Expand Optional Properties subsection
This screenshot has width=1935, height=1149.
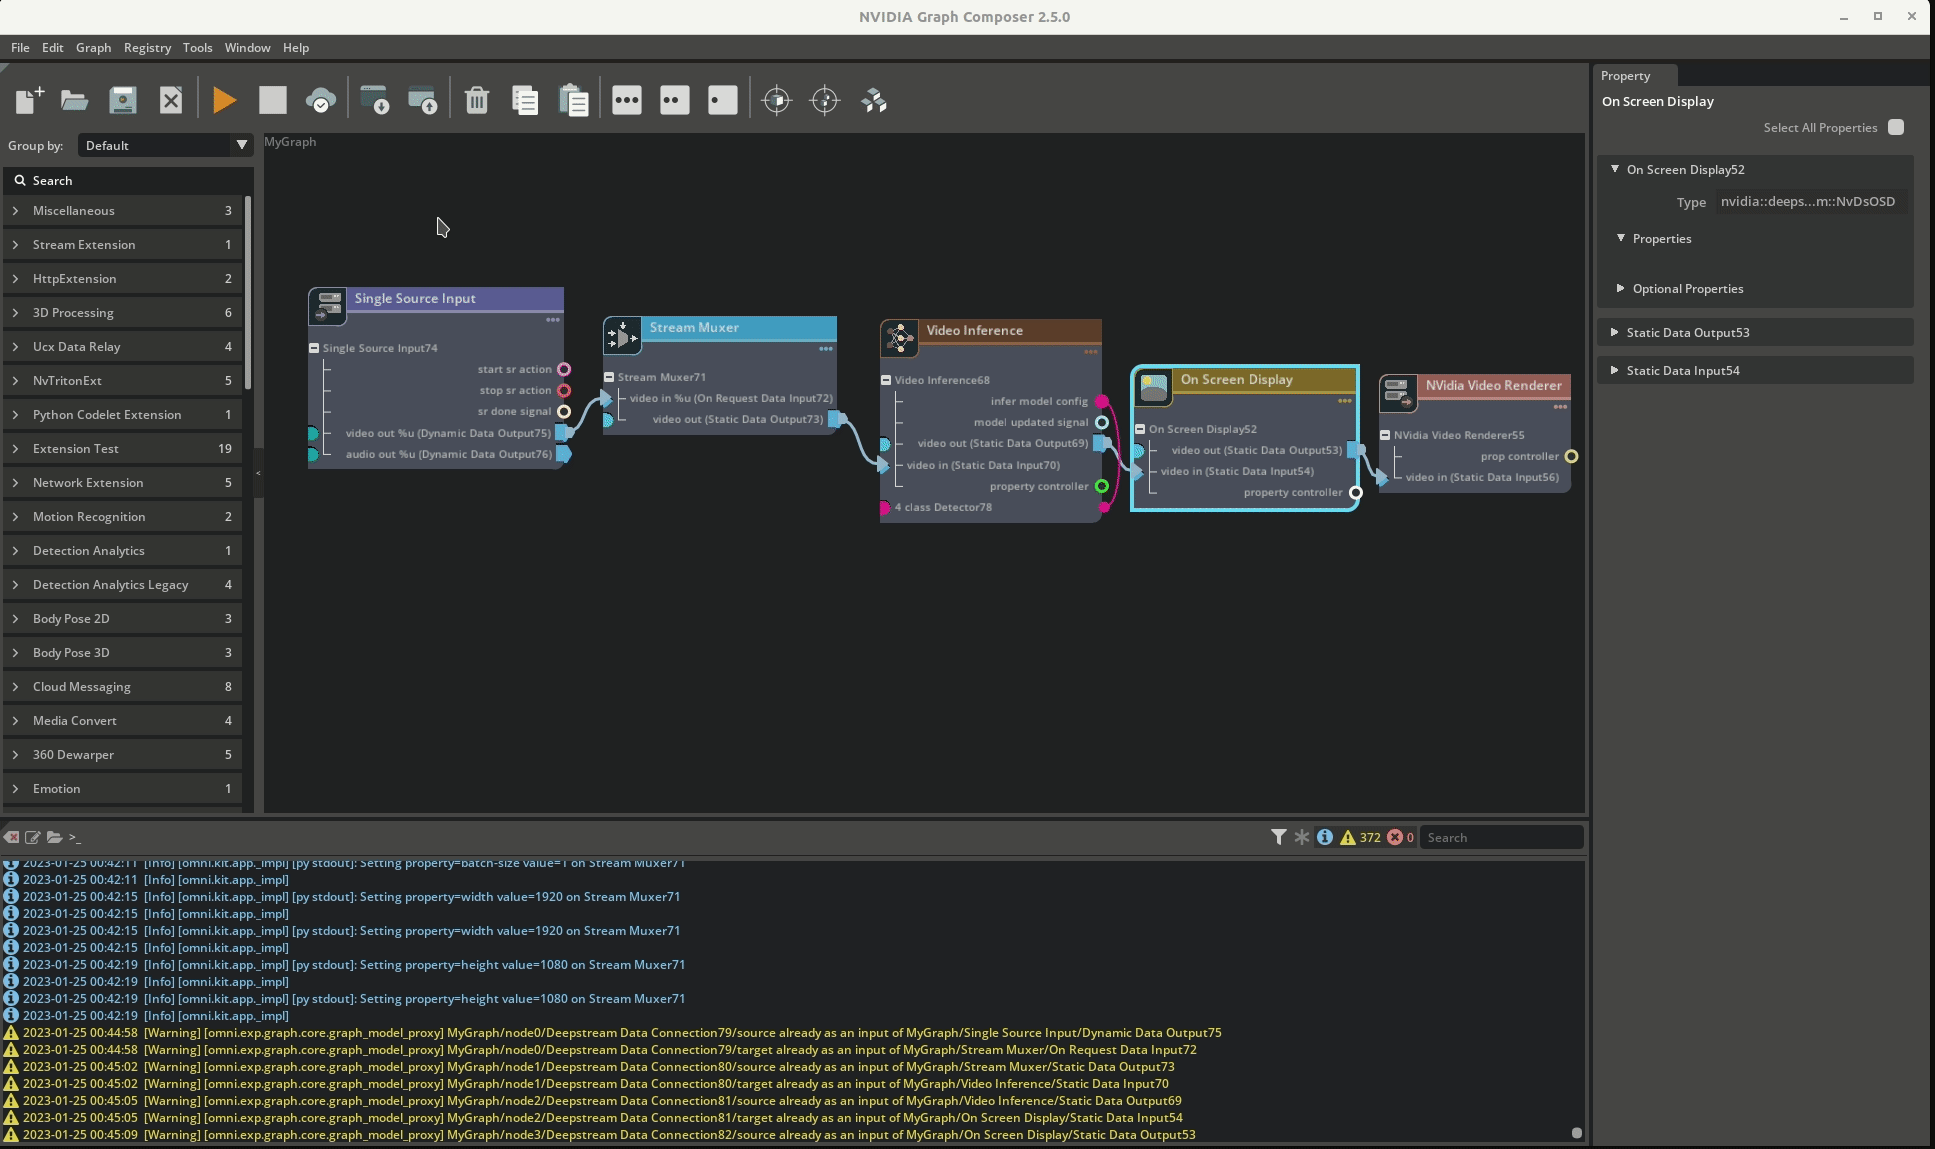[x=1621, y=288]
